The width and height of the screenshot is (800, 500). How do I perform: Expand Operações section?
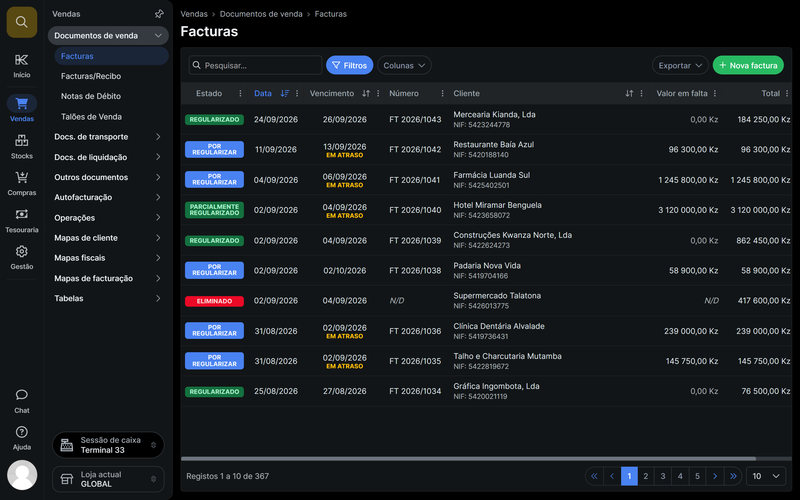108,218
